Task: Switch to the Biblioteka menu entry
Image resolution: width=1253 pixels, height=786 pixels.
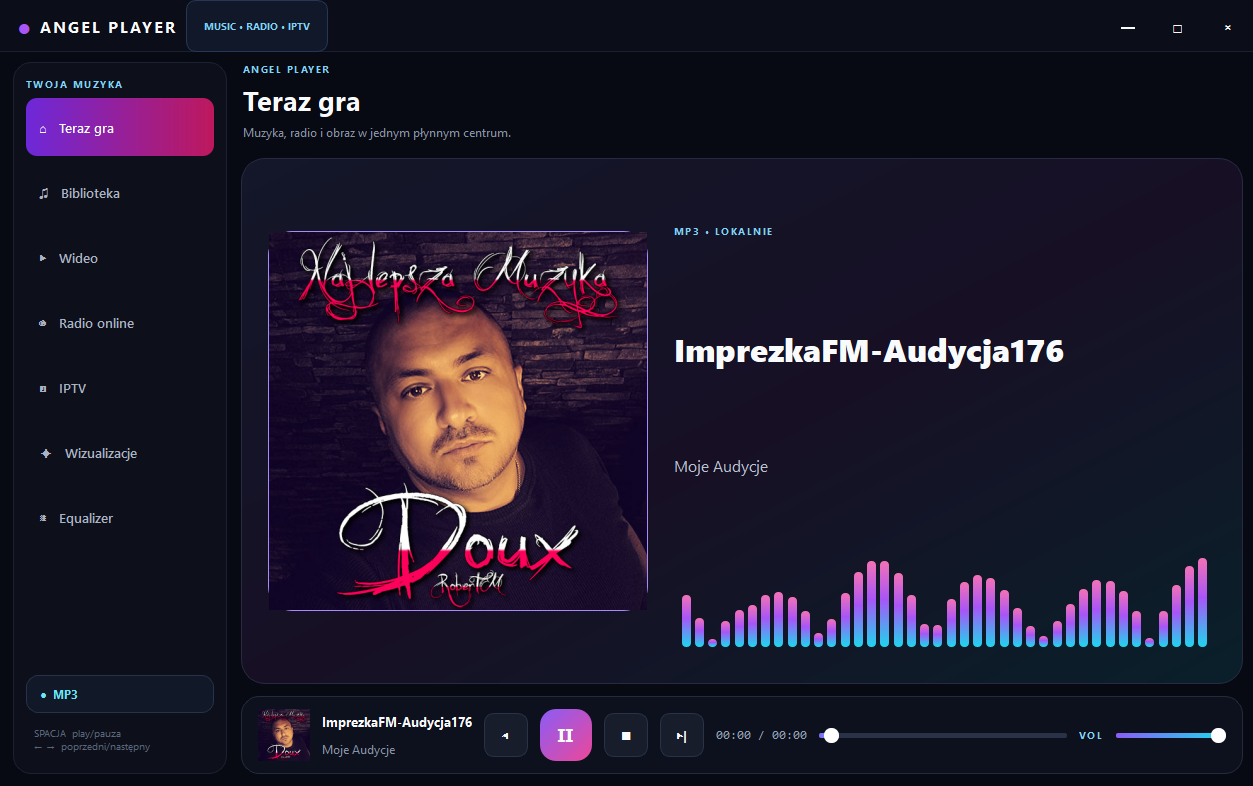Action: tap(120, 193)
